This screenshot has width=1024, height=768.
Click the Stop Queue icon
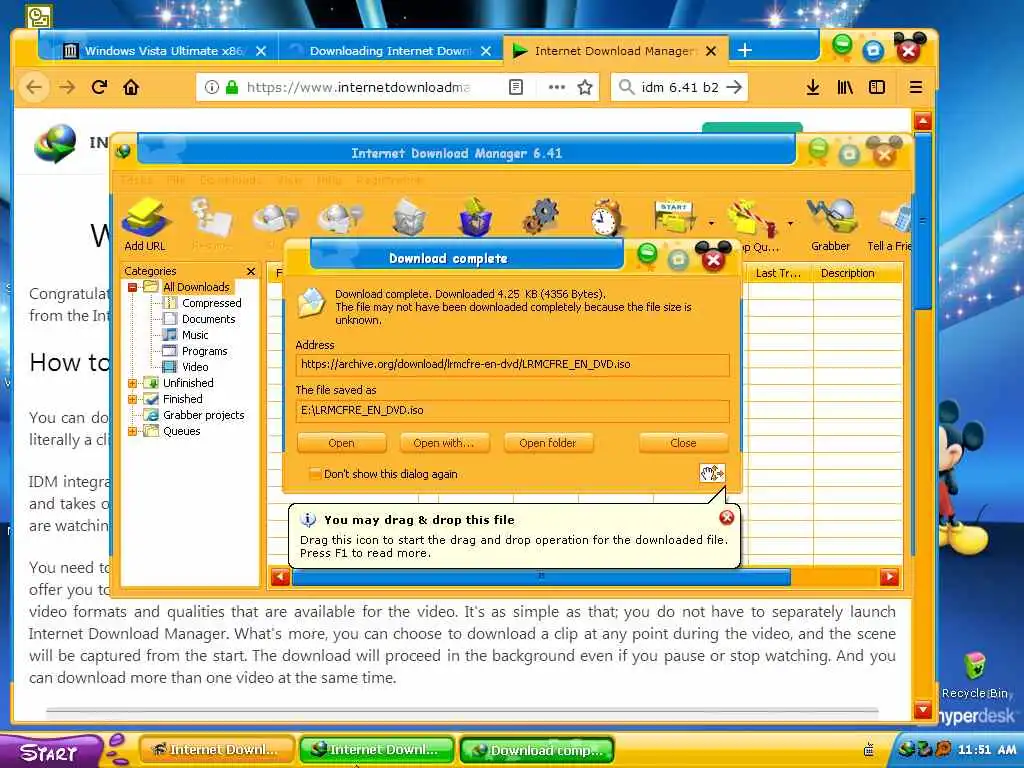click(752, 219)
